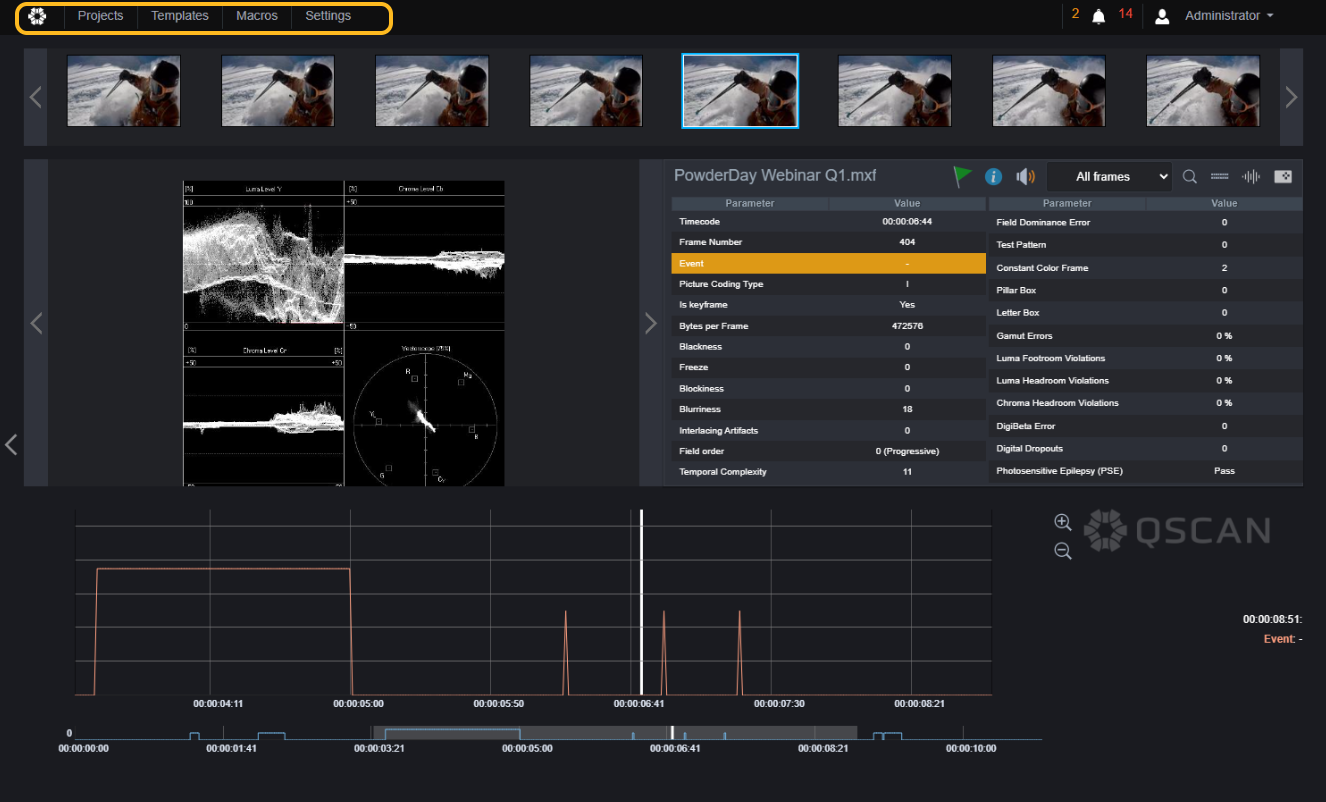
Task: Click the audio waveform icon
Action: pyautogui.click(x=1251, y=176)
